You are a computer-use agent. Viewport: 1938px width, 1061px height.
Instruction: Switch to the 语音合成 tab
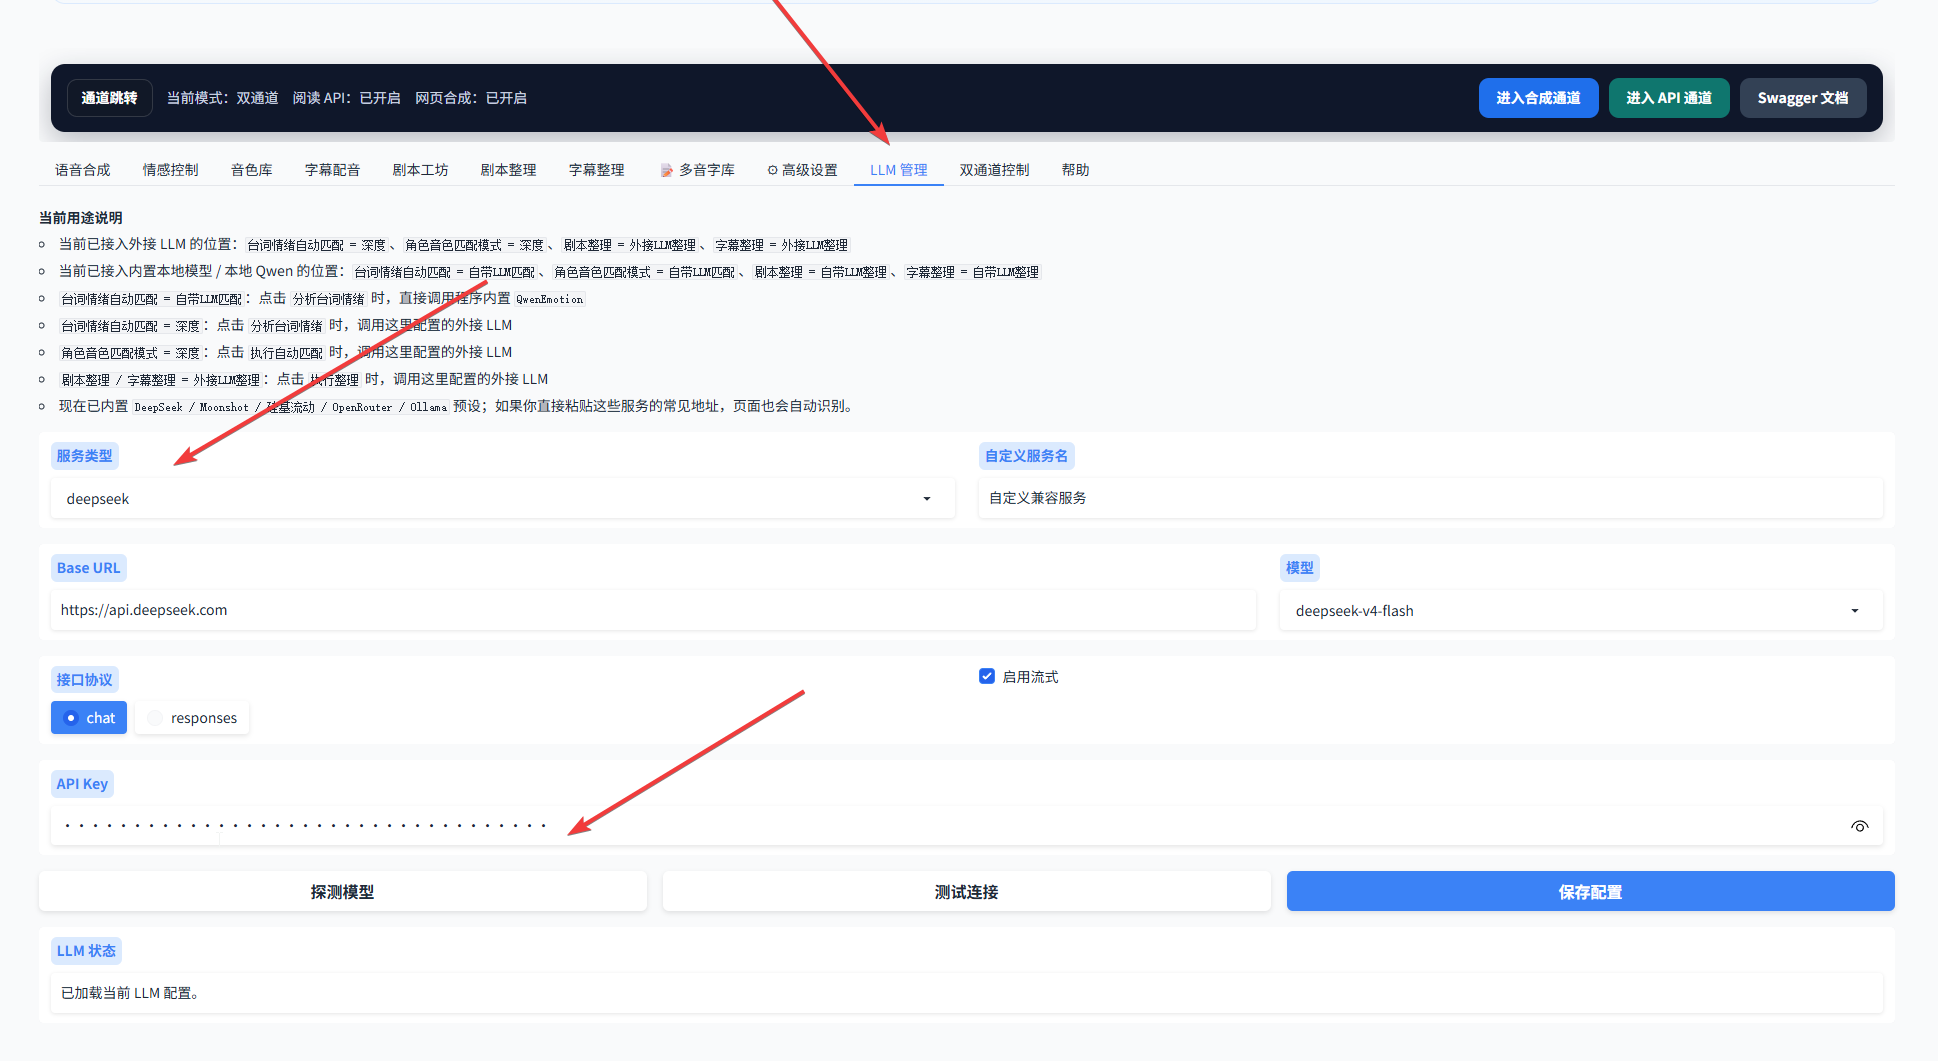pos(83,170)
